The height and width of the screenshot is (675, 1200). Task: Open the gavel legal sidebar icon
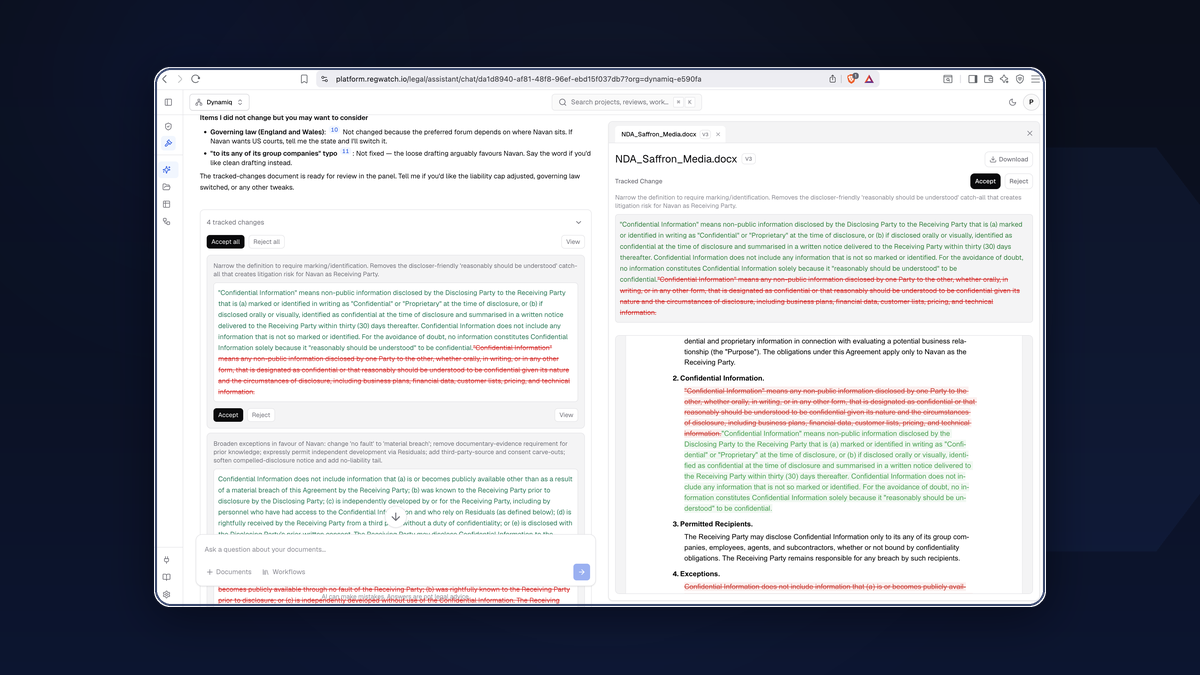[x=168, y=143]
